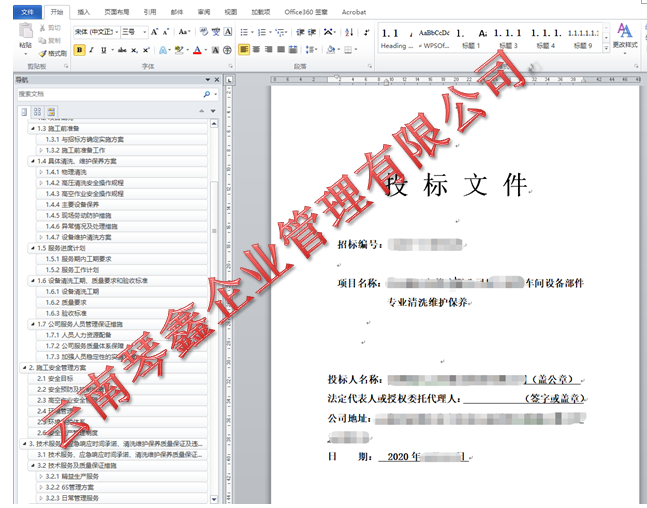Click the magnifier in navigation search box
This screenshot has width=647, height=508.
[207, 94]
